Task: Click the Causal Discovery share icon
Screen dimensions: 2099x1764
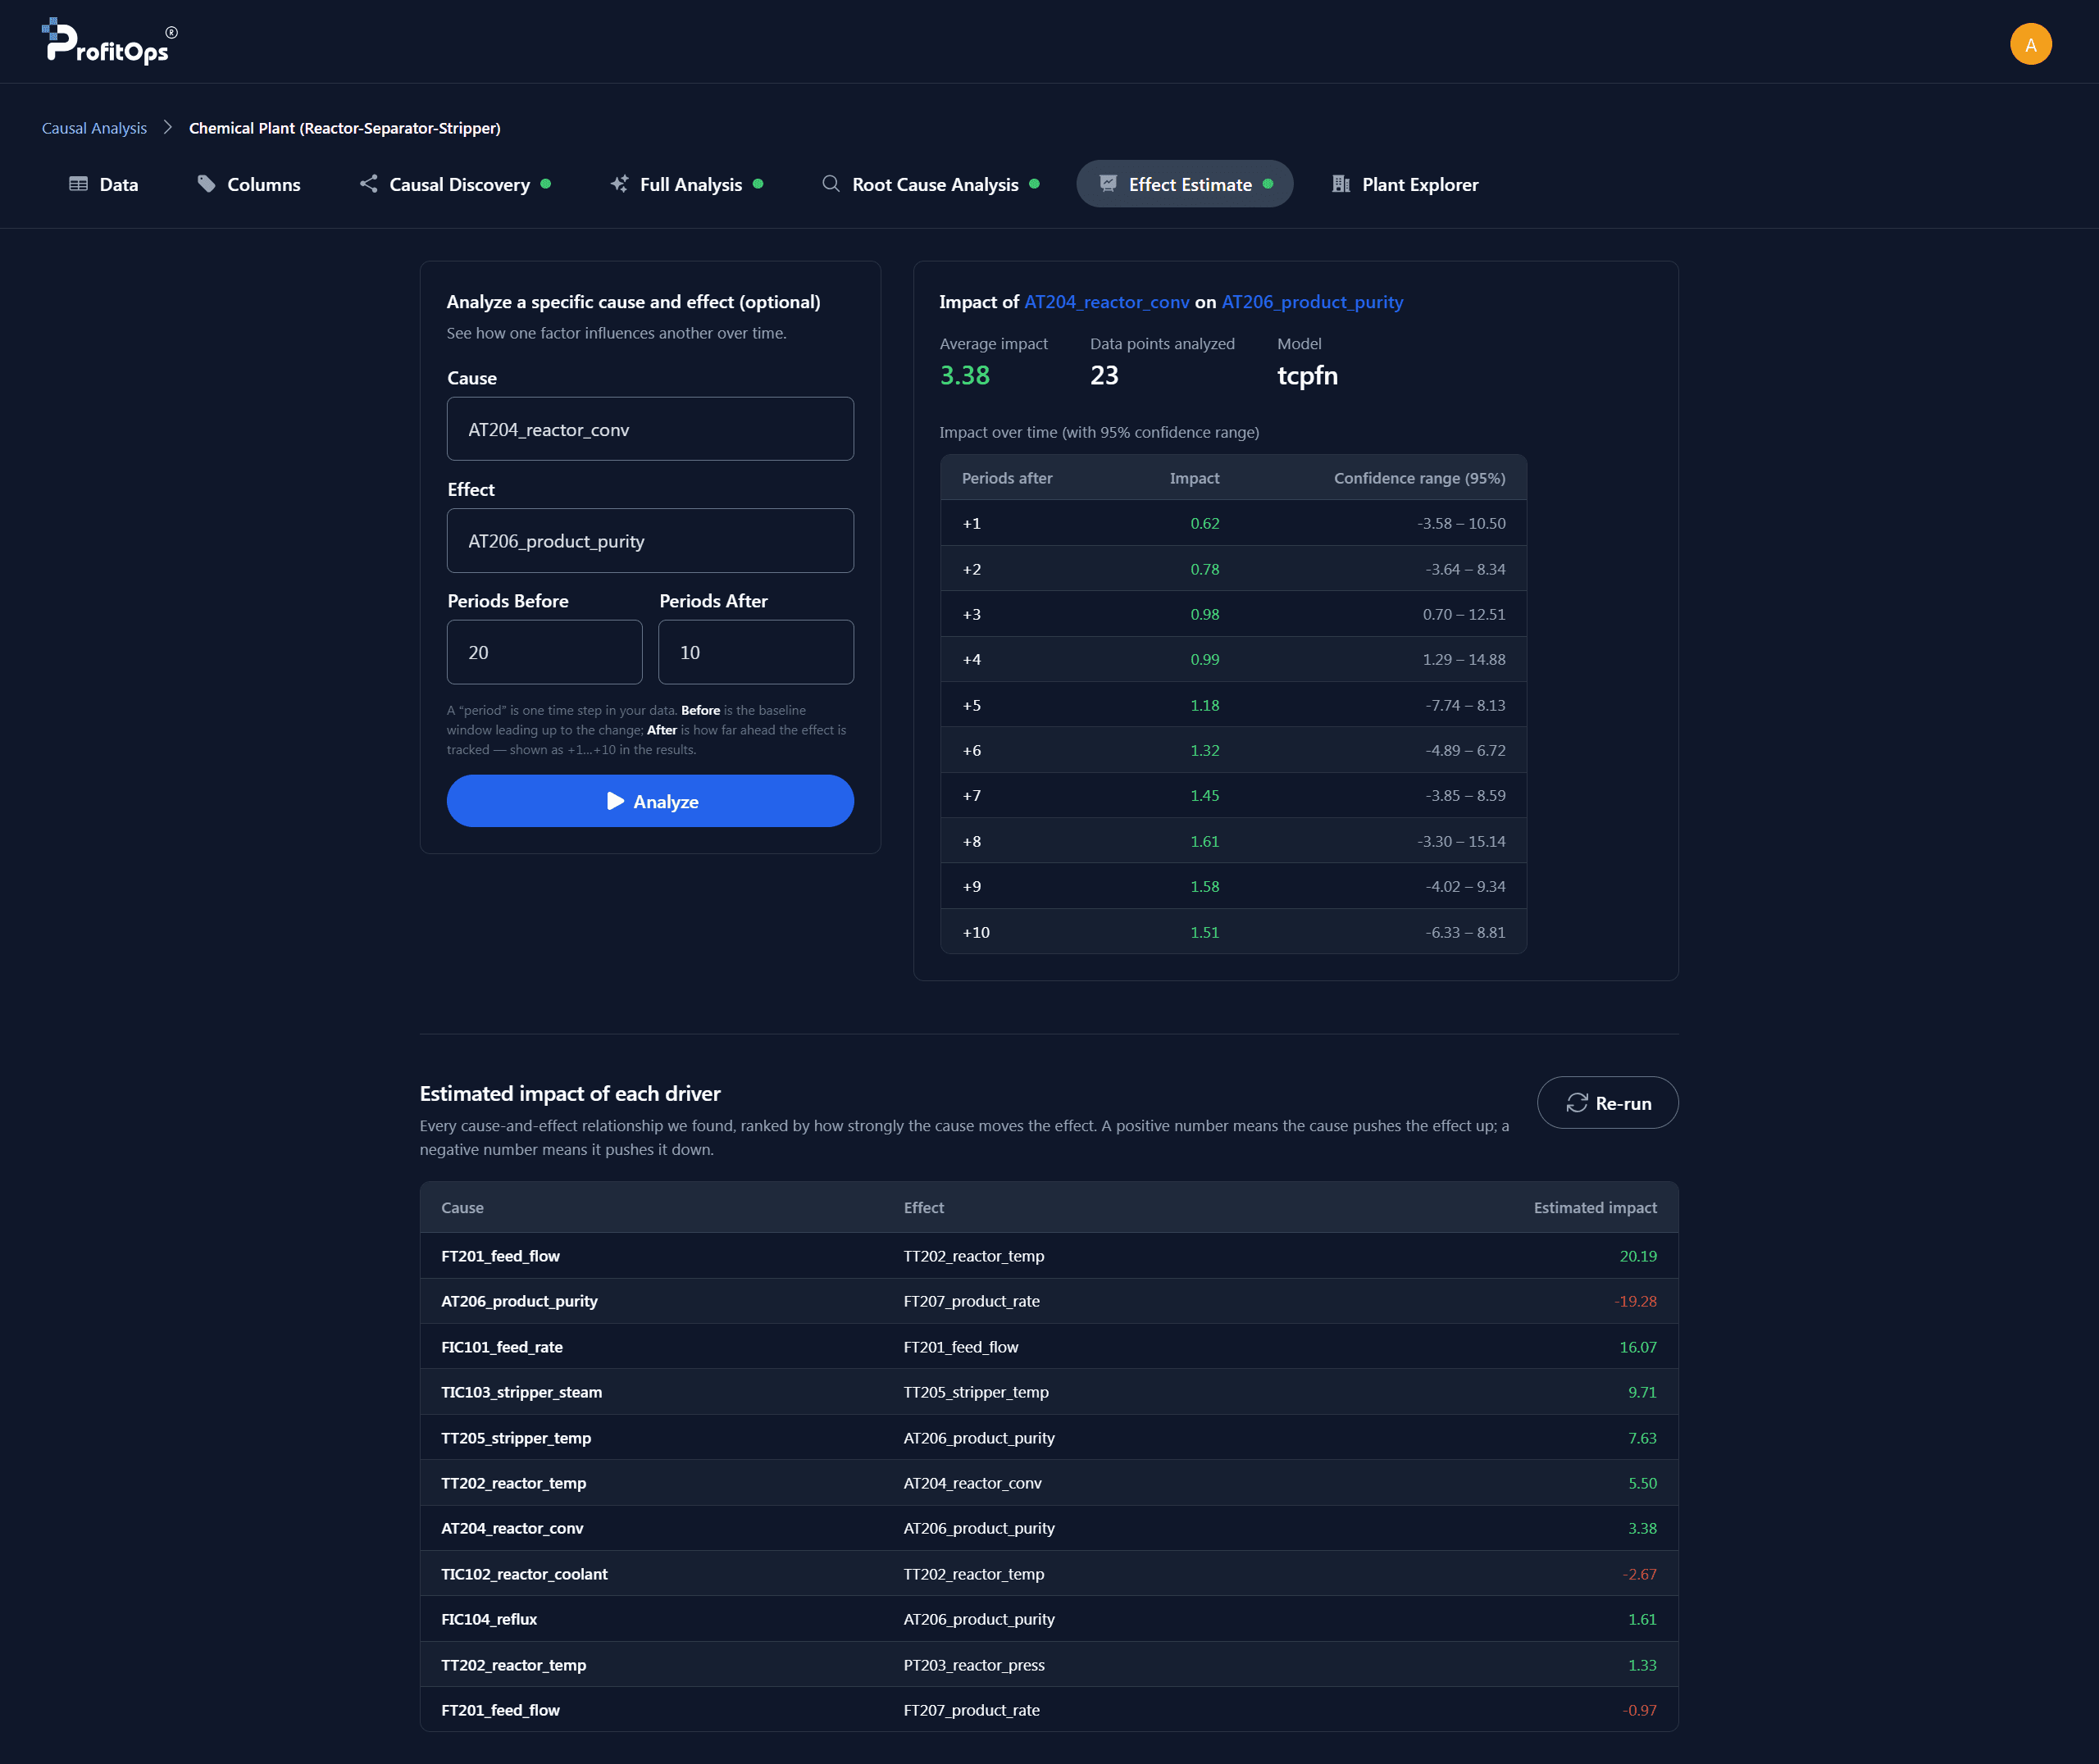Action: coord(369,184)
